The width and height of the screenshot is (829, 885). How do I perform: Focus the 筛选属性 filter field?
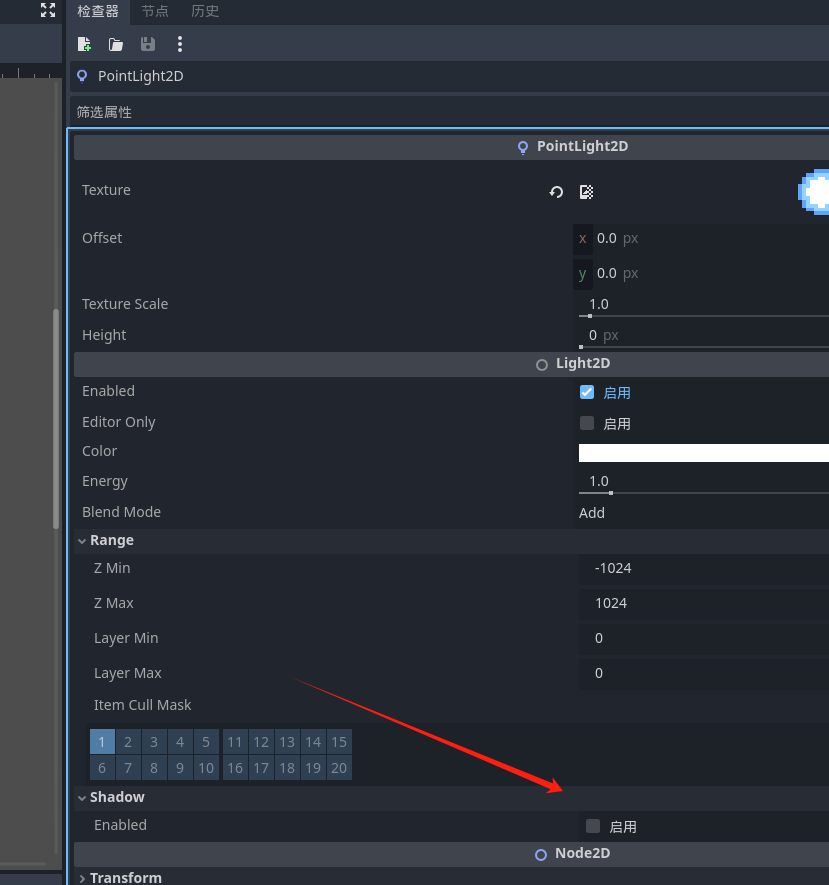[450, 112]
